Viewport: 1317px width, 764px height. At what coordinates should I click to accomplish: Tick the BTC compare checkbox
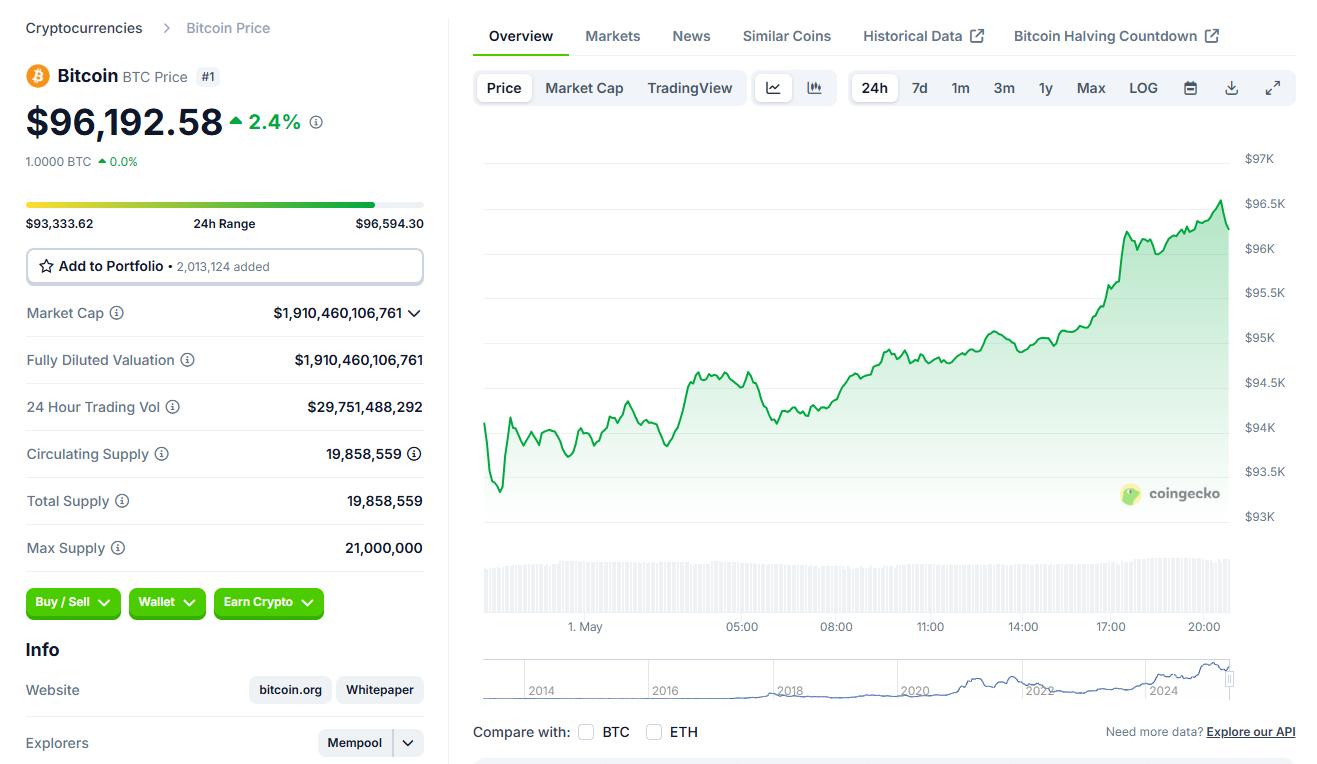coord(586,732)
